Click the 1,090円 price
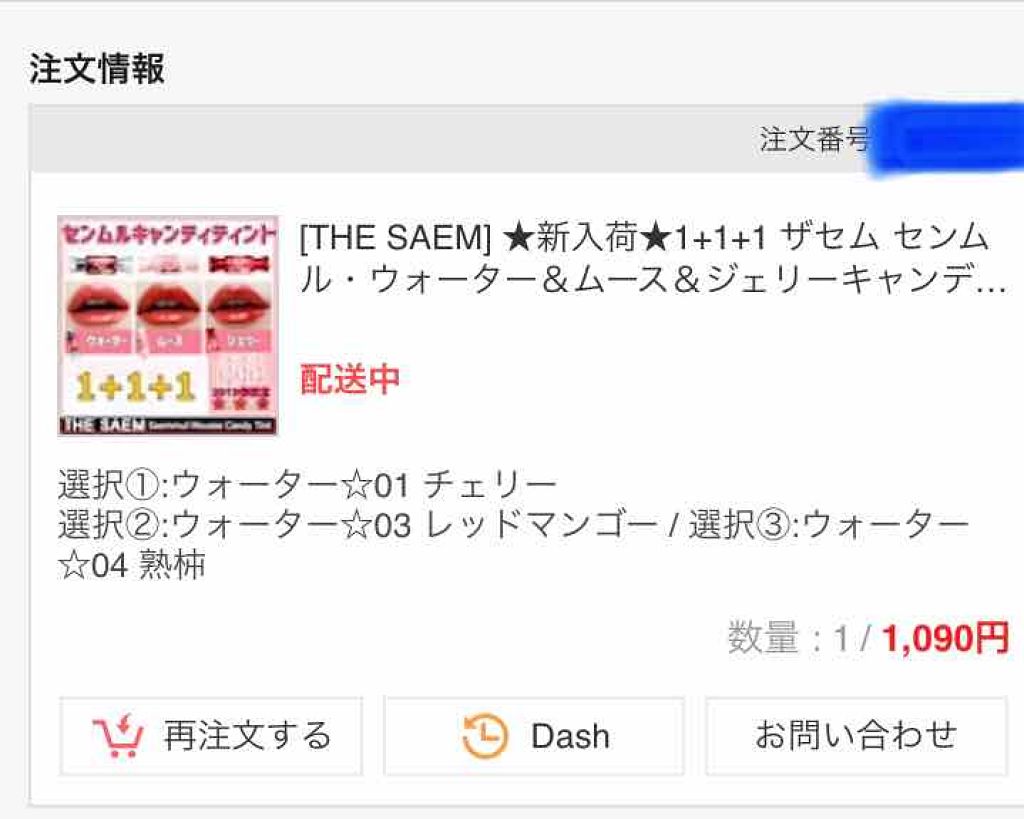The width and height of the screenshot is (1024, 819). (945, 638)
